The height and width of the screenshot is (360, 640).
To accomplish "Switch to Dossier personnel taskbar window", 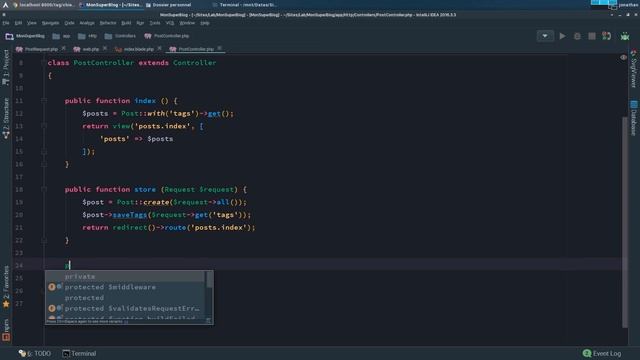I will (x=168, y=5).
